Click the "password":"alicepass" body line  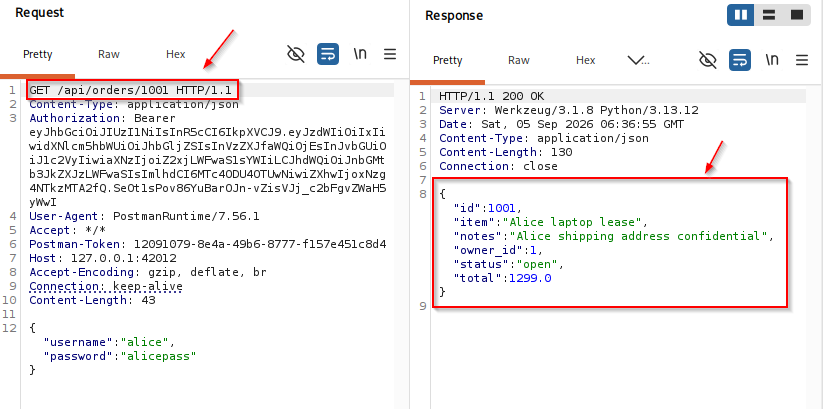tap(120, 356)
